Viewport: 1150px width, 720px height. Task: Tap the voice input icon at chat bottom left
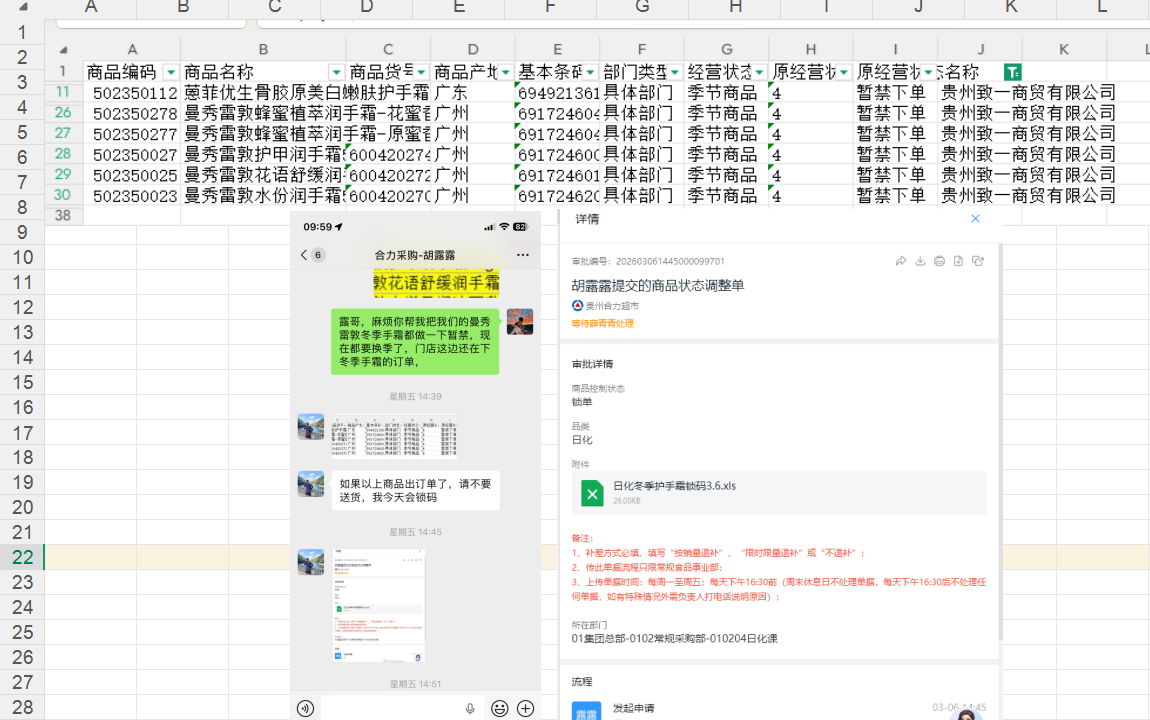(307, 708)
